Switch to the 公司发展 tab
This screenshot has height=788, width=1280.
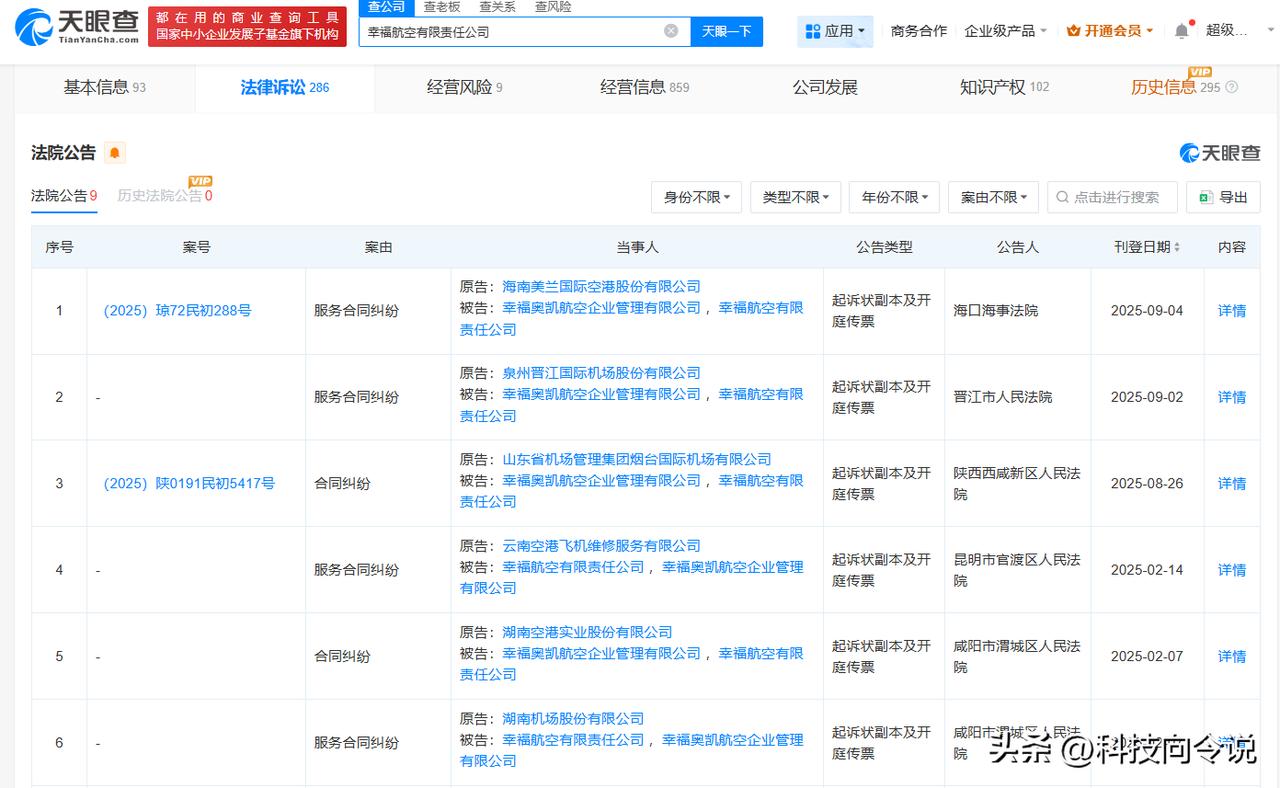(x=825, y=87)
